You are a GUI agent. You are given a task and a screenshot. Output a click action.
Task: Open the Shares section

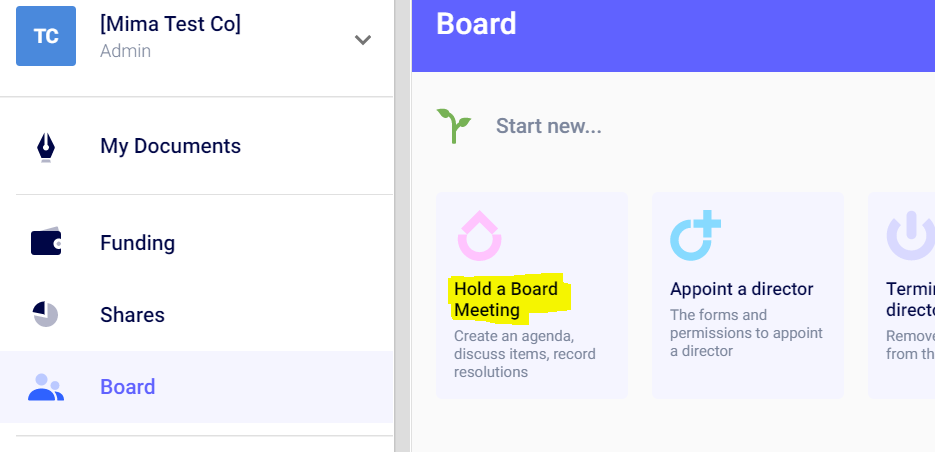pos(132,315)
